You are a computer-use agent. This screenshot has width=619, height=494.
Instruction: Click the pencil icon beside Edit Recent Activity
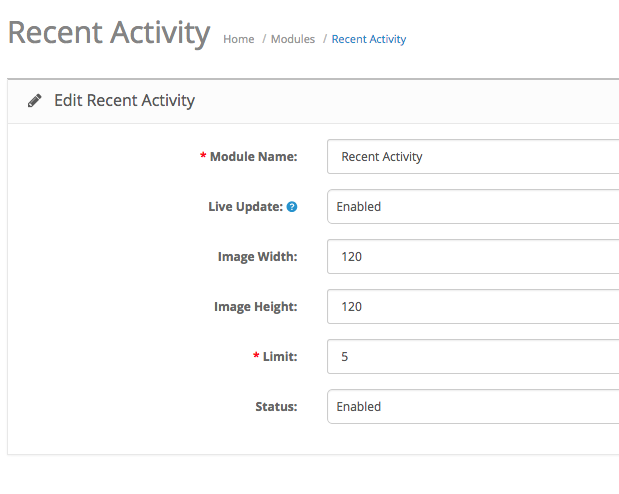tap(35, 100)
